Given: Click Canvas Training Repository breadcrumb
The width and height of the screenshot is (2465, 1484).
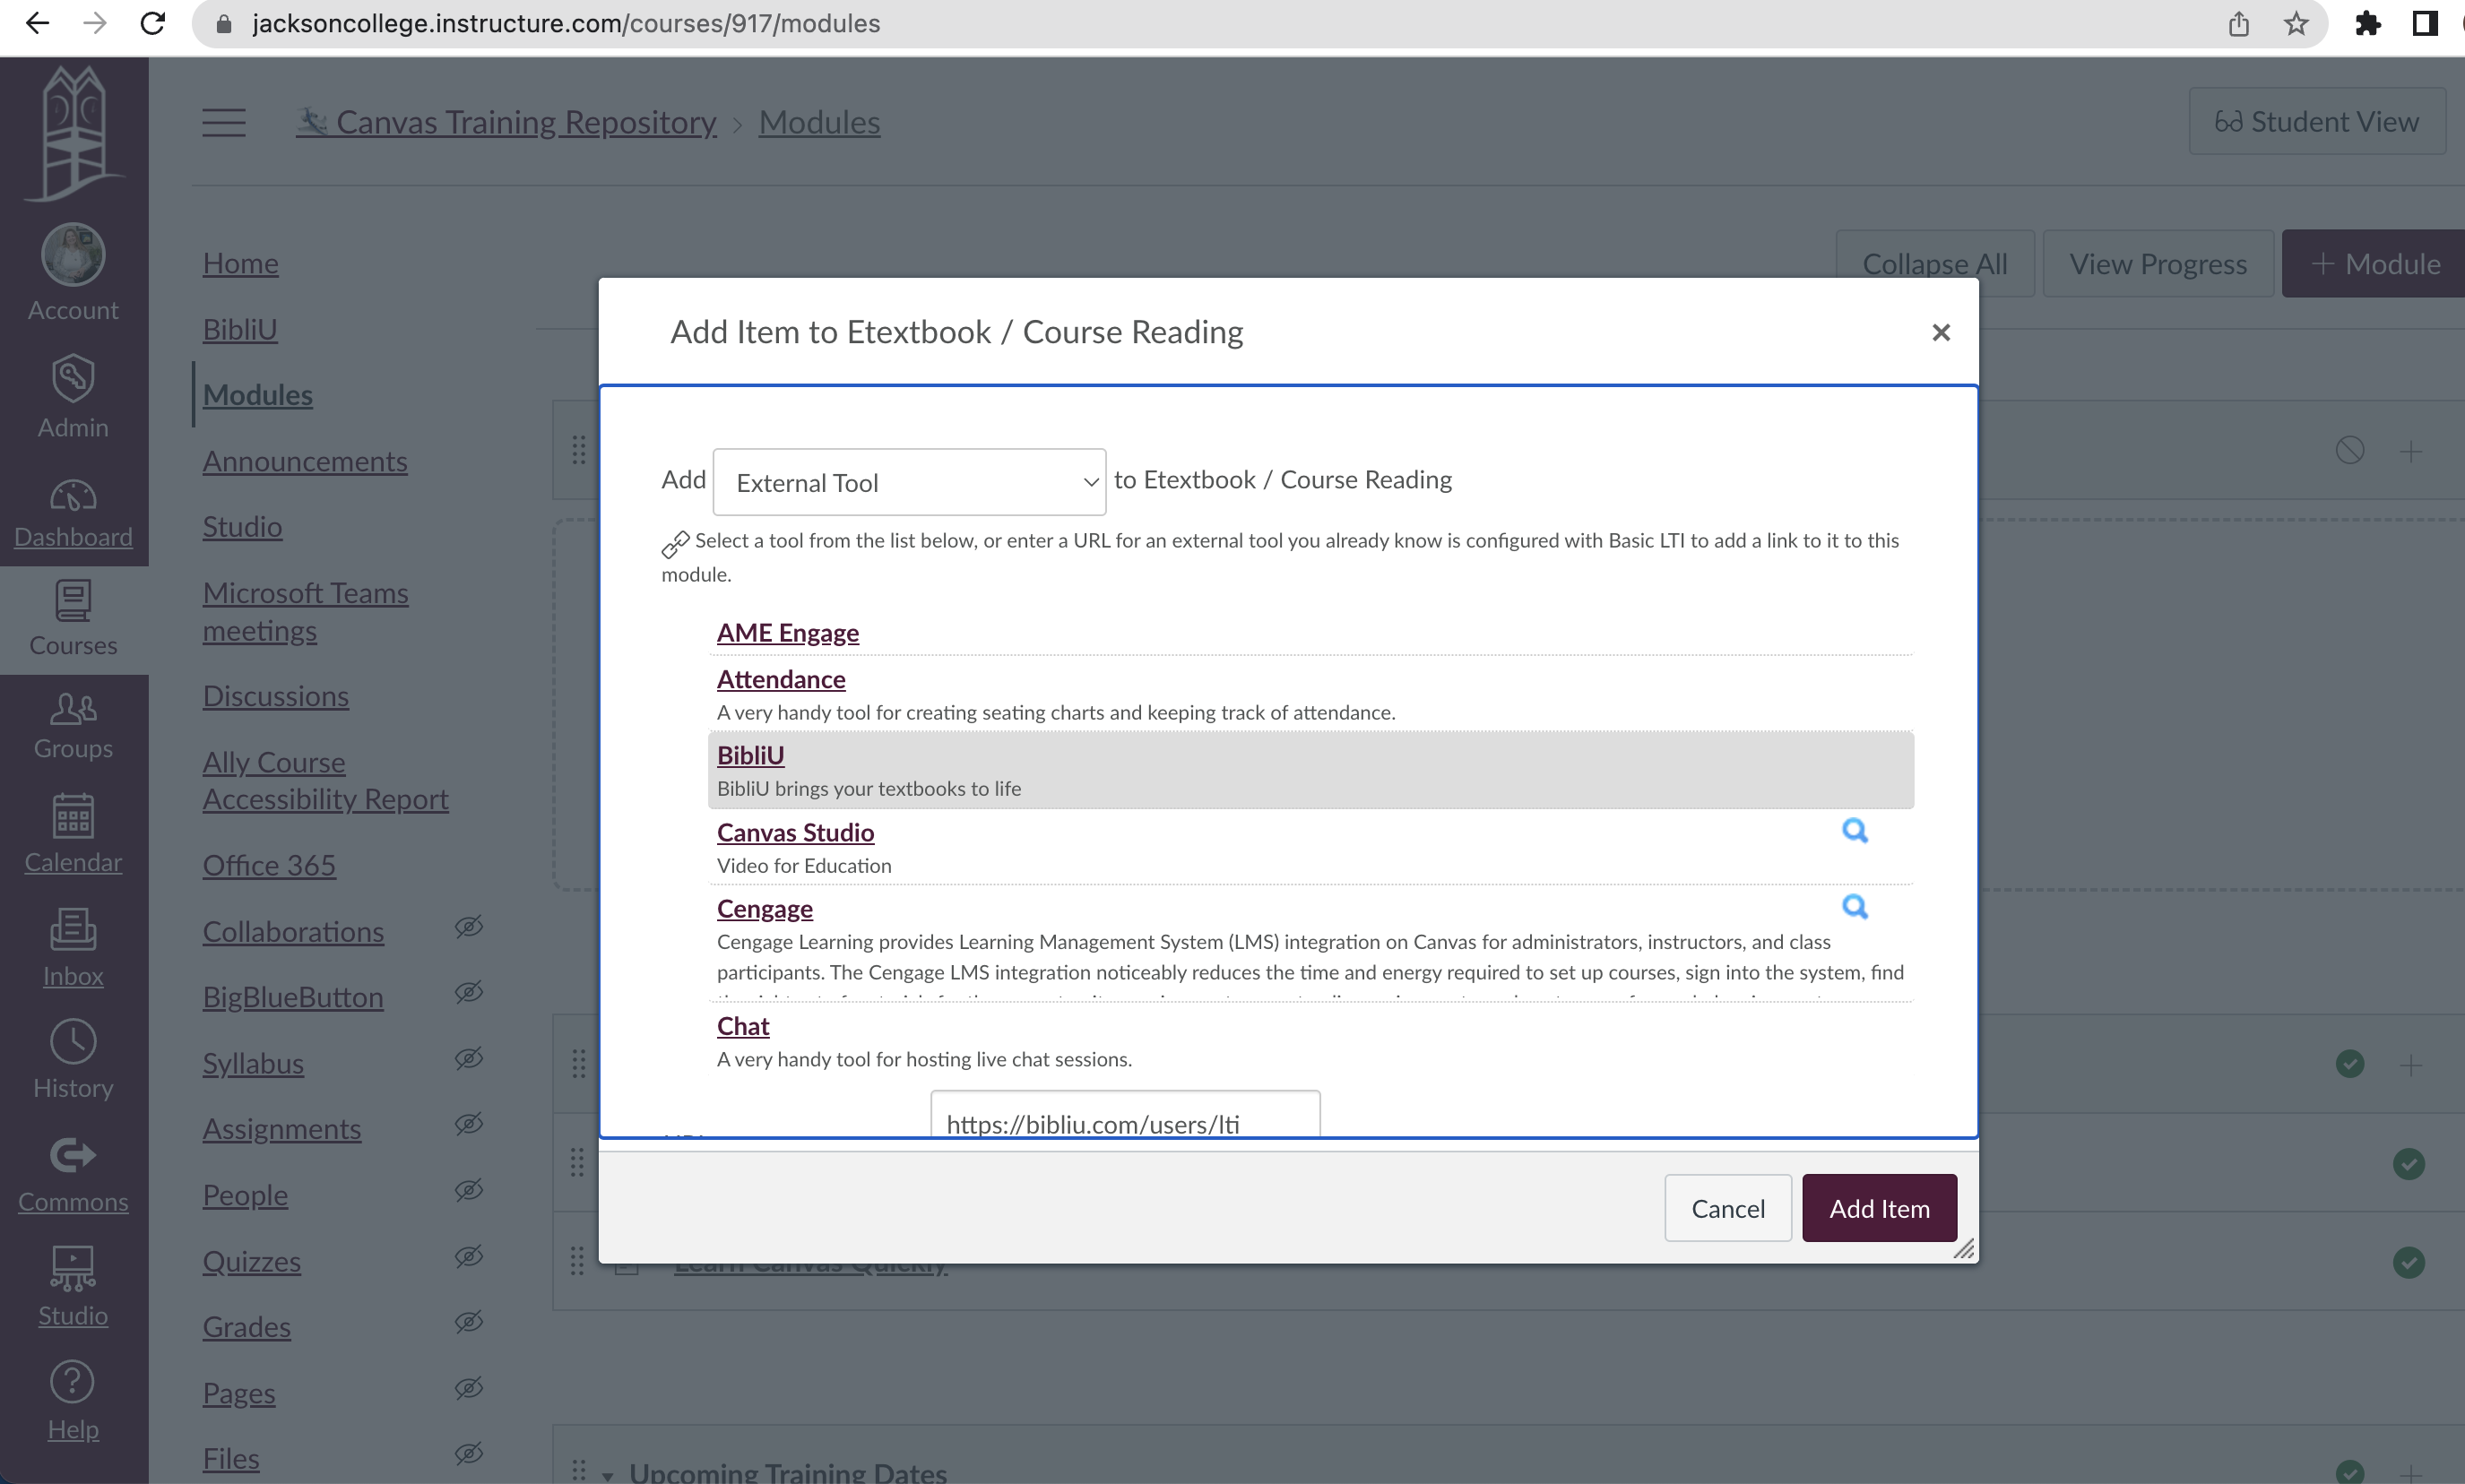Looking at the screenshot, I should 507,122.
